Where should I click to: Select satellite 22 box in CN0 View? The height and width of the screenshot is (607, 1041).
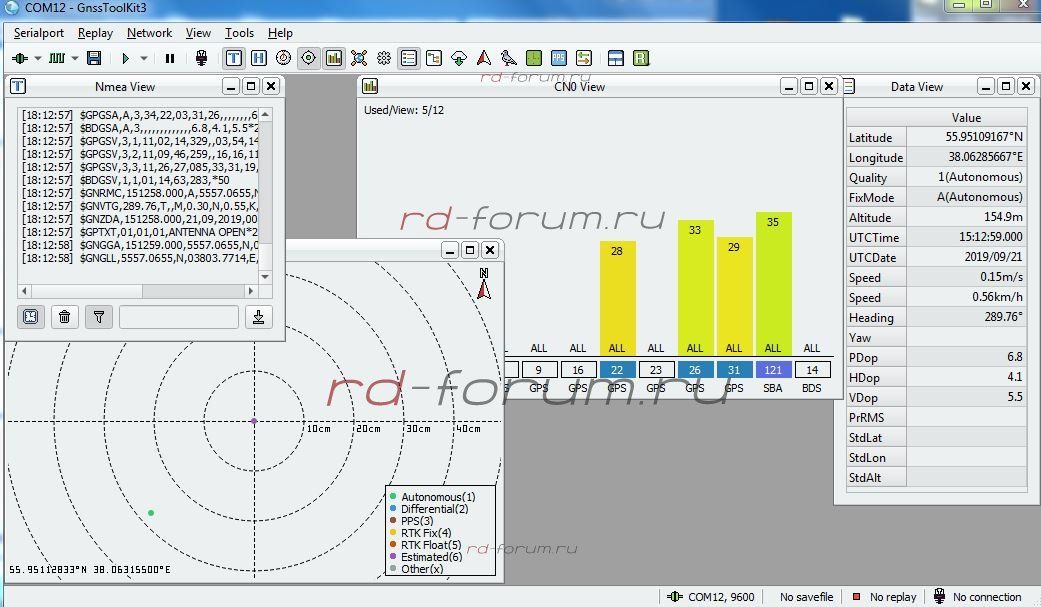click(x=617, y=370)
